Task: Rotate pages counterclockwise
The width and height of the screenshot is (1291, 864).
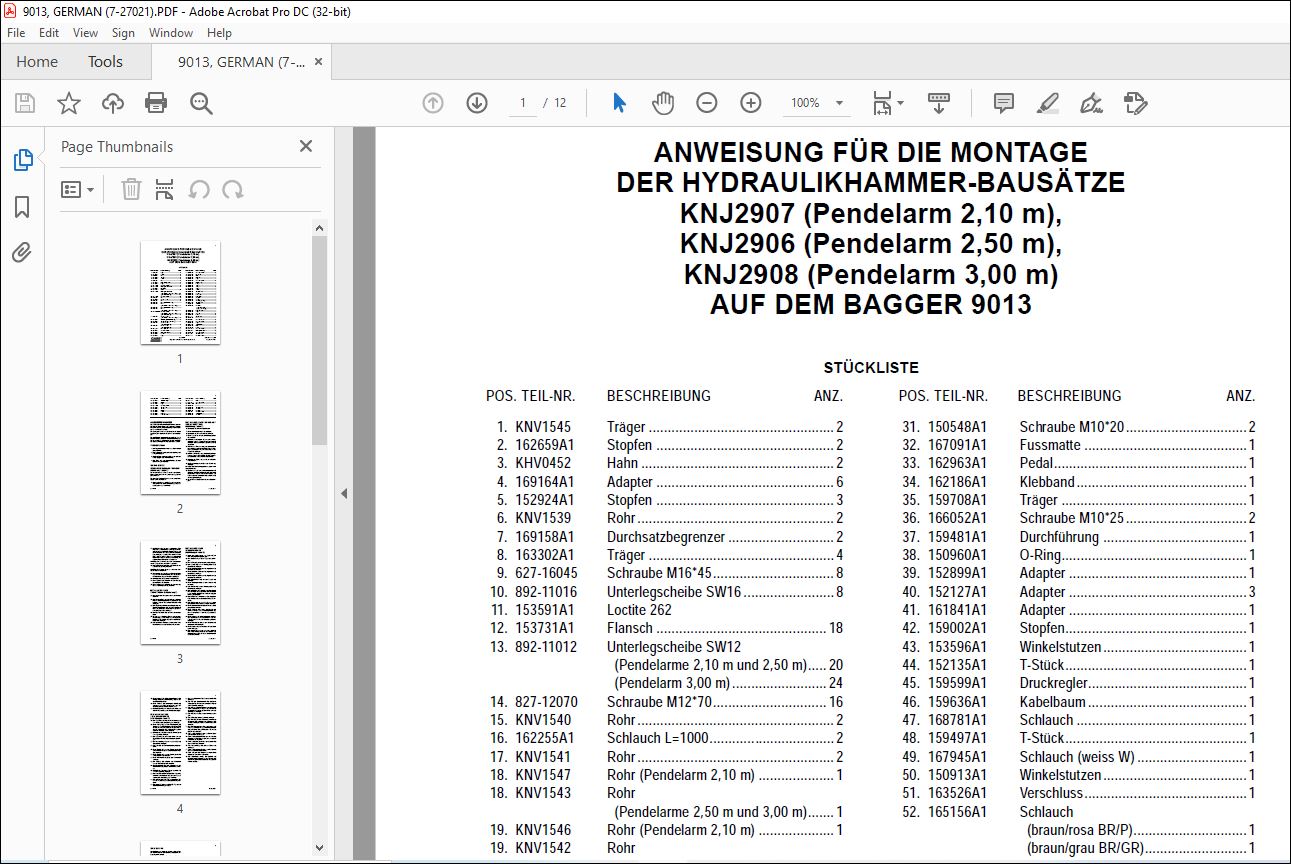Action: [x=199, y=189]
